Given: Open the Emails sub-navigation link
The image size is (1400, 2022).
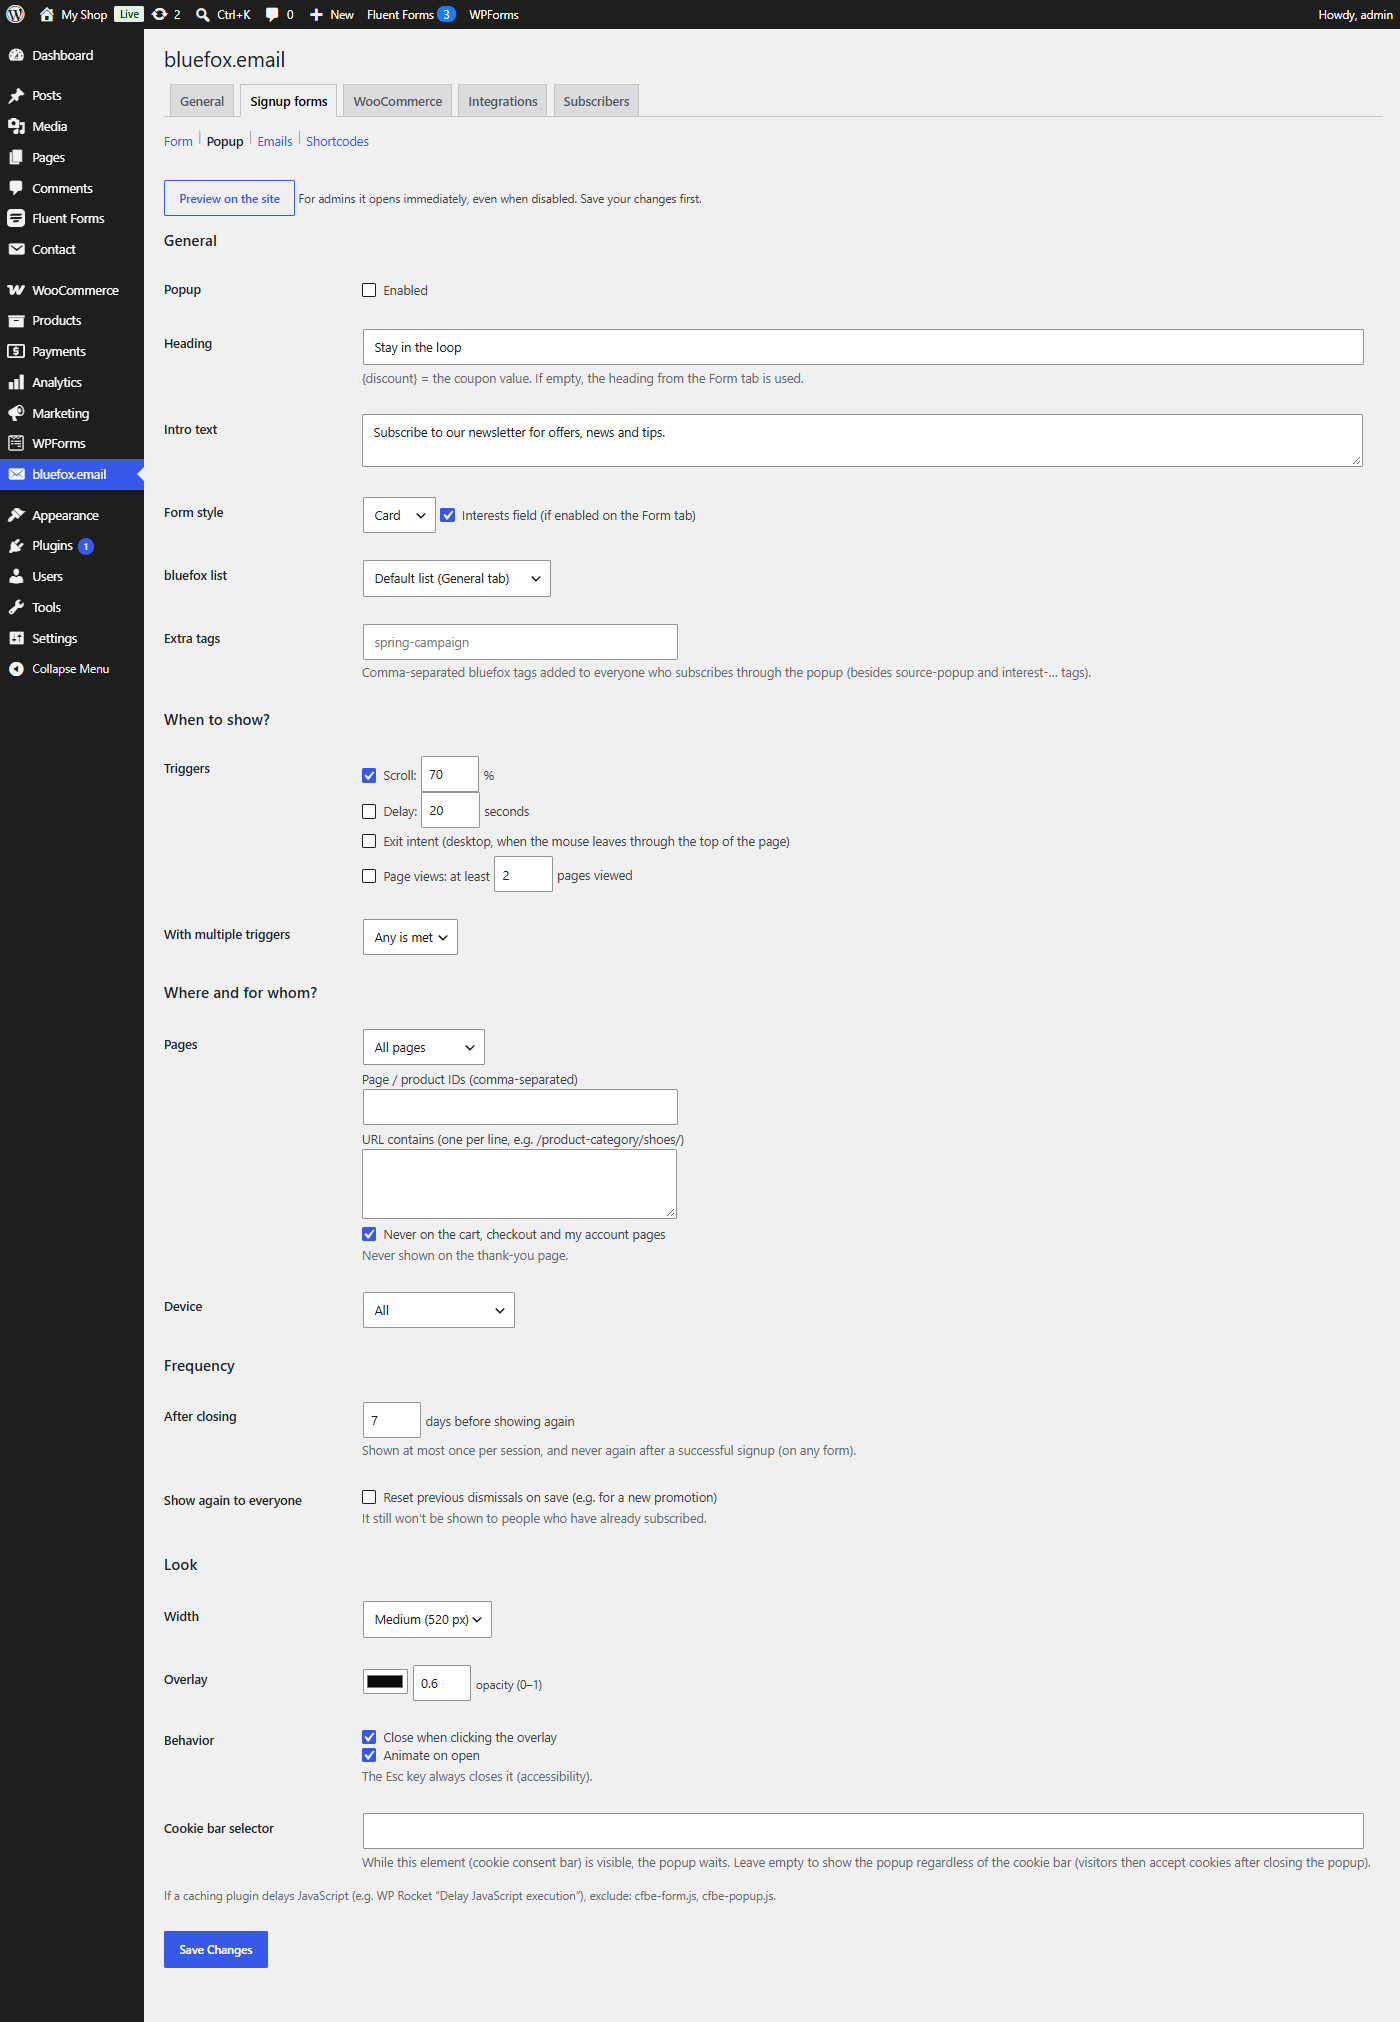Looking at the screenshot, I should pyautogui.click(x=275, y=141).
